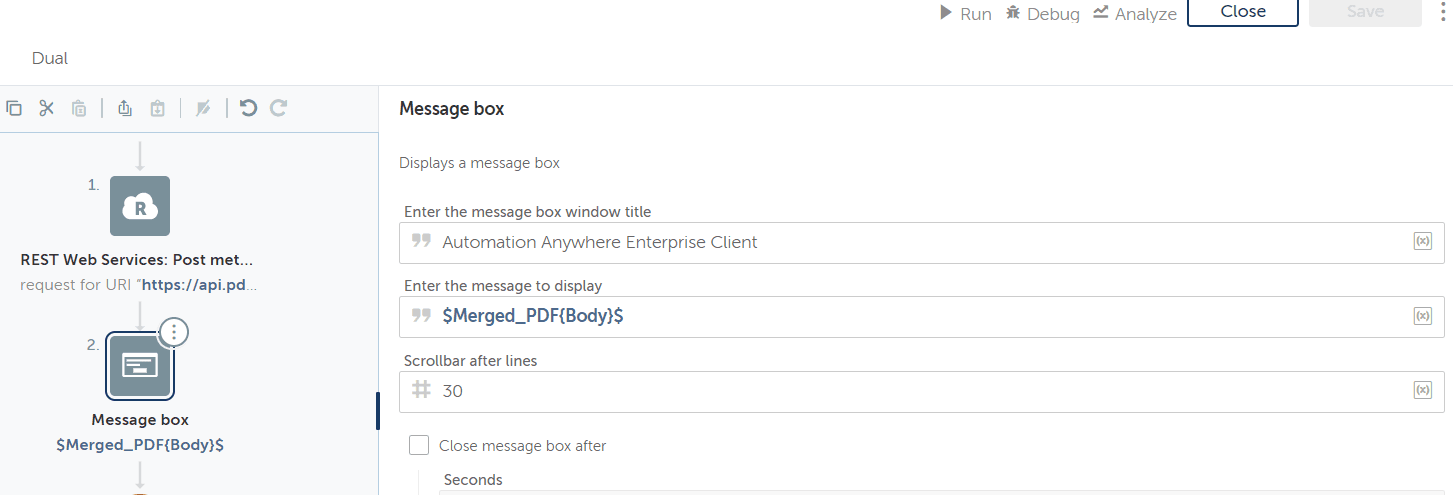Click the Paste clipboard icon

tap(79, 108)
